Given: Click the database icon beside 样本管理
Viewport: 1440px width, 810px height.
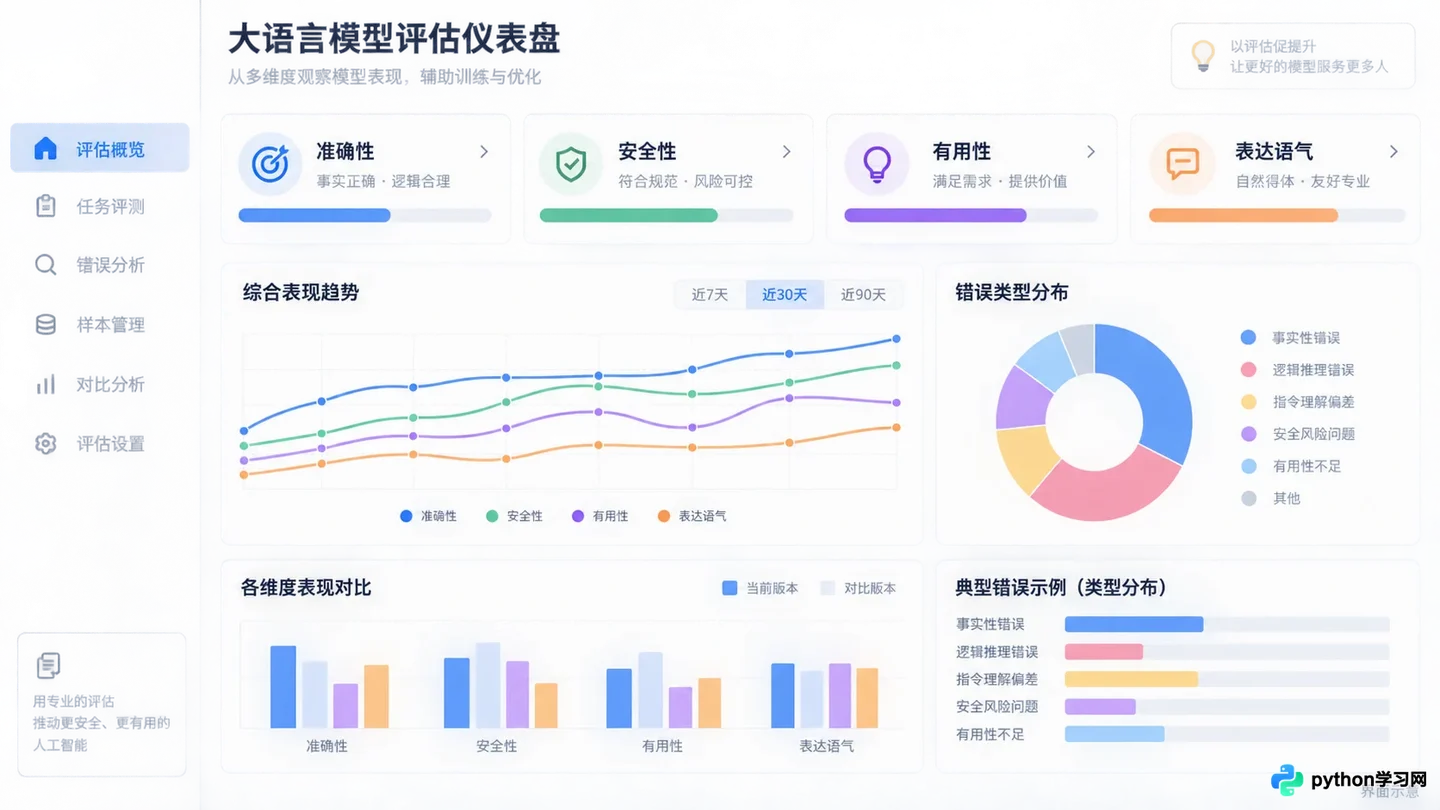Looking at the screenshot, I should pos(46,325).
